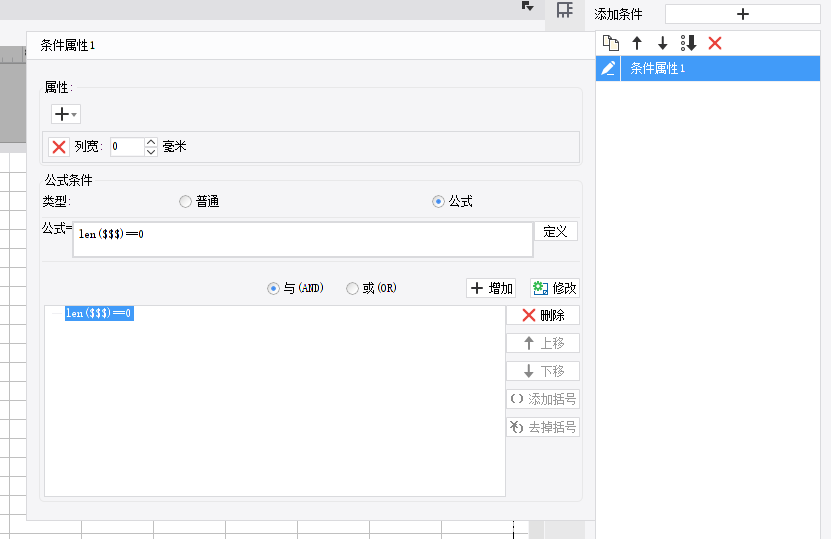Click the pencil edit icon beside 条件属性1
831x539 pixels.
[x=608, y=68]
